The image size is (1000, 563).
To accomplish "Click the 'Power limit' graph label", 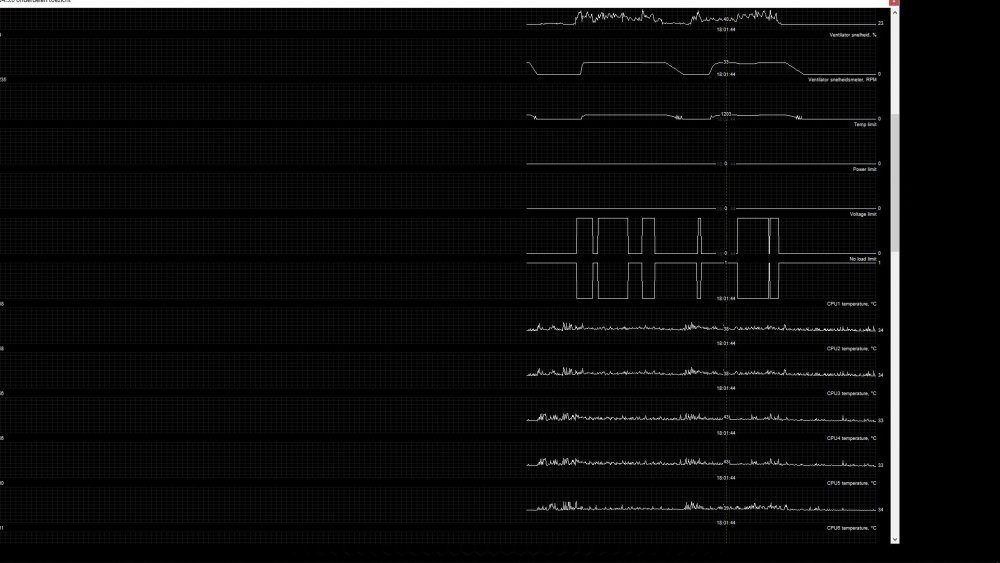I will click(864, 169).
